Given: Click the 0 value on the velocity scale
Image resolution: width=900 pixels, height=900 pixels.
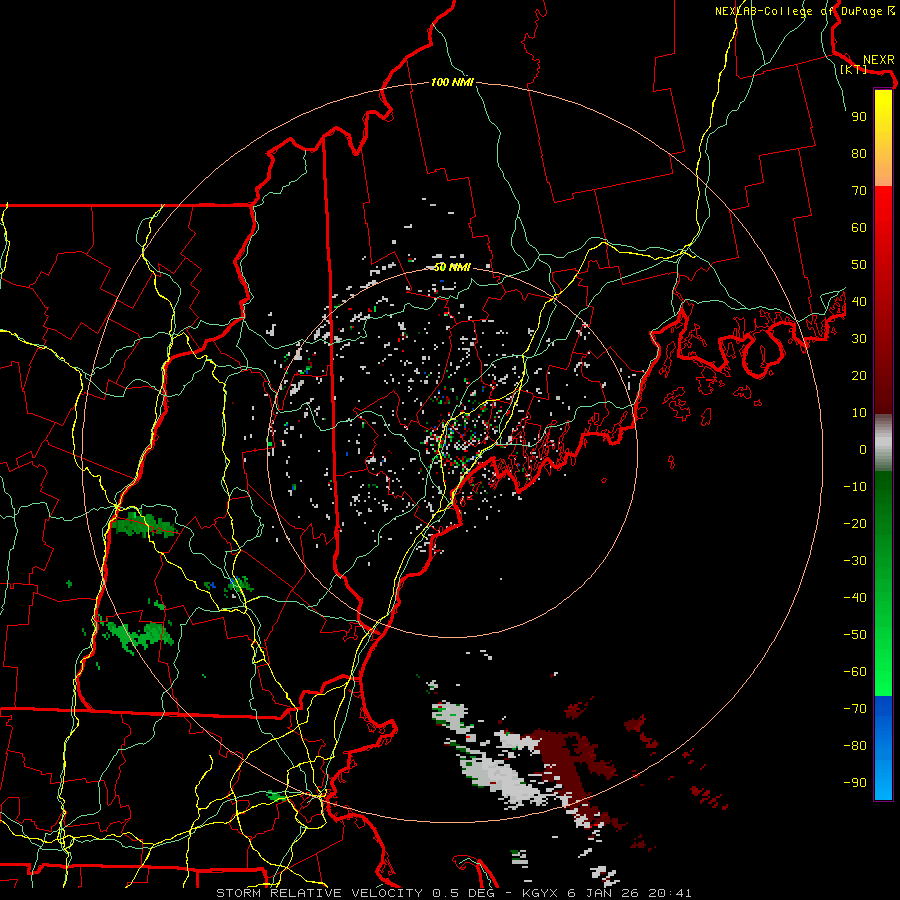Looking at the screenshot, I should (x=863, y=449).
